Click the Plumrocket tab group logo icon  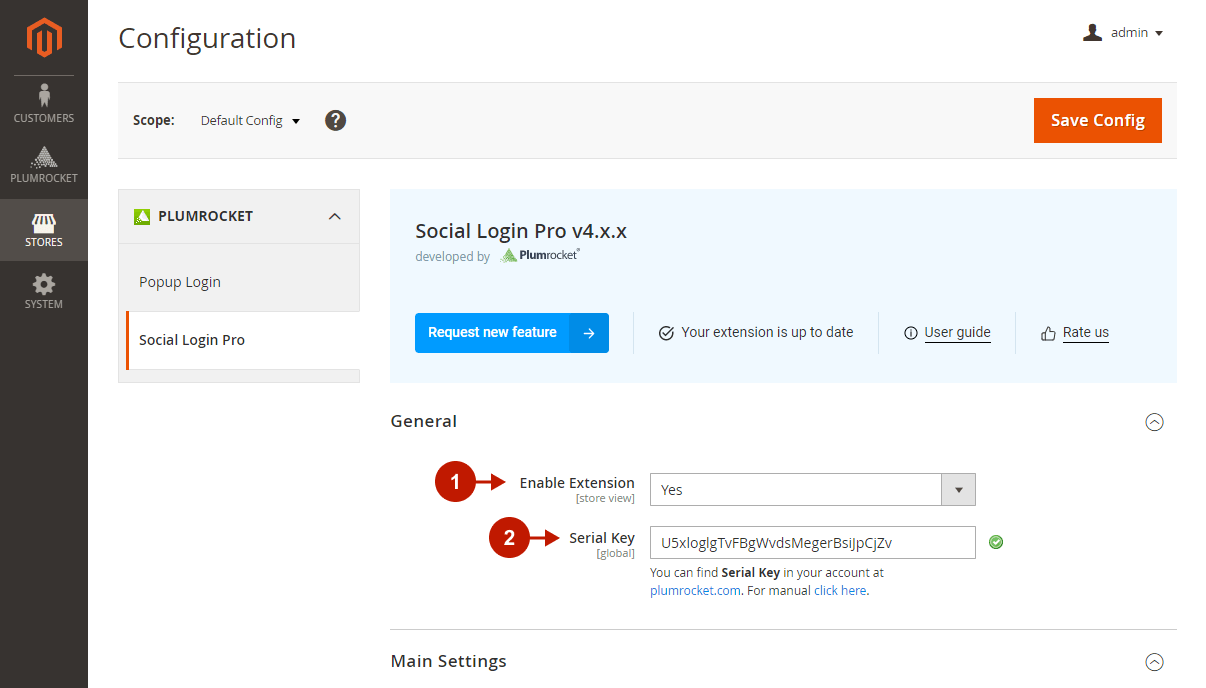click(x=142, y=216)
